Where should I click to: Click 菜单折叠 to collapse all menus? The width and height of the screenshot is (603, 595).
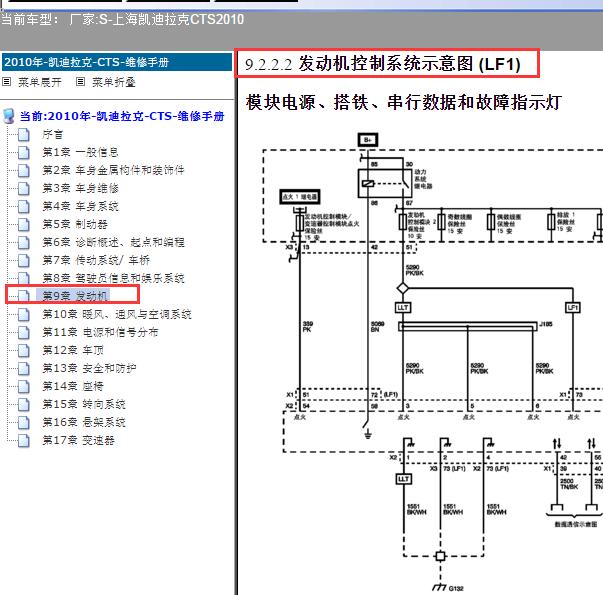(114, 82)
